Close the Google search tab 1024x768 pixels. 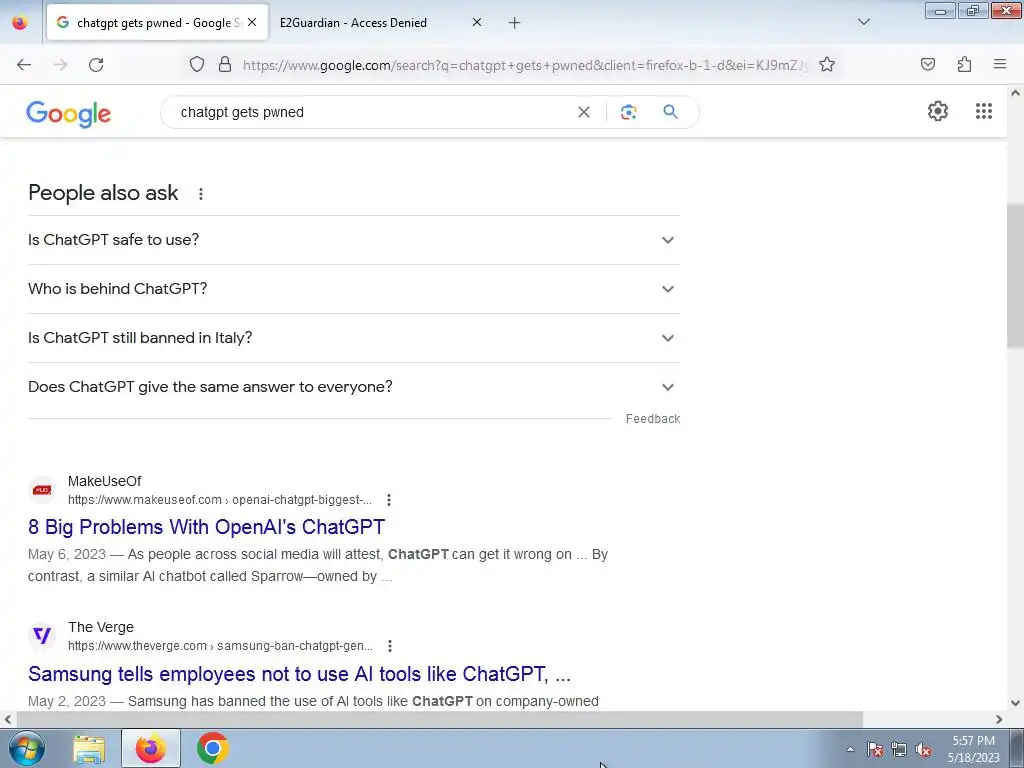(252, 22)
